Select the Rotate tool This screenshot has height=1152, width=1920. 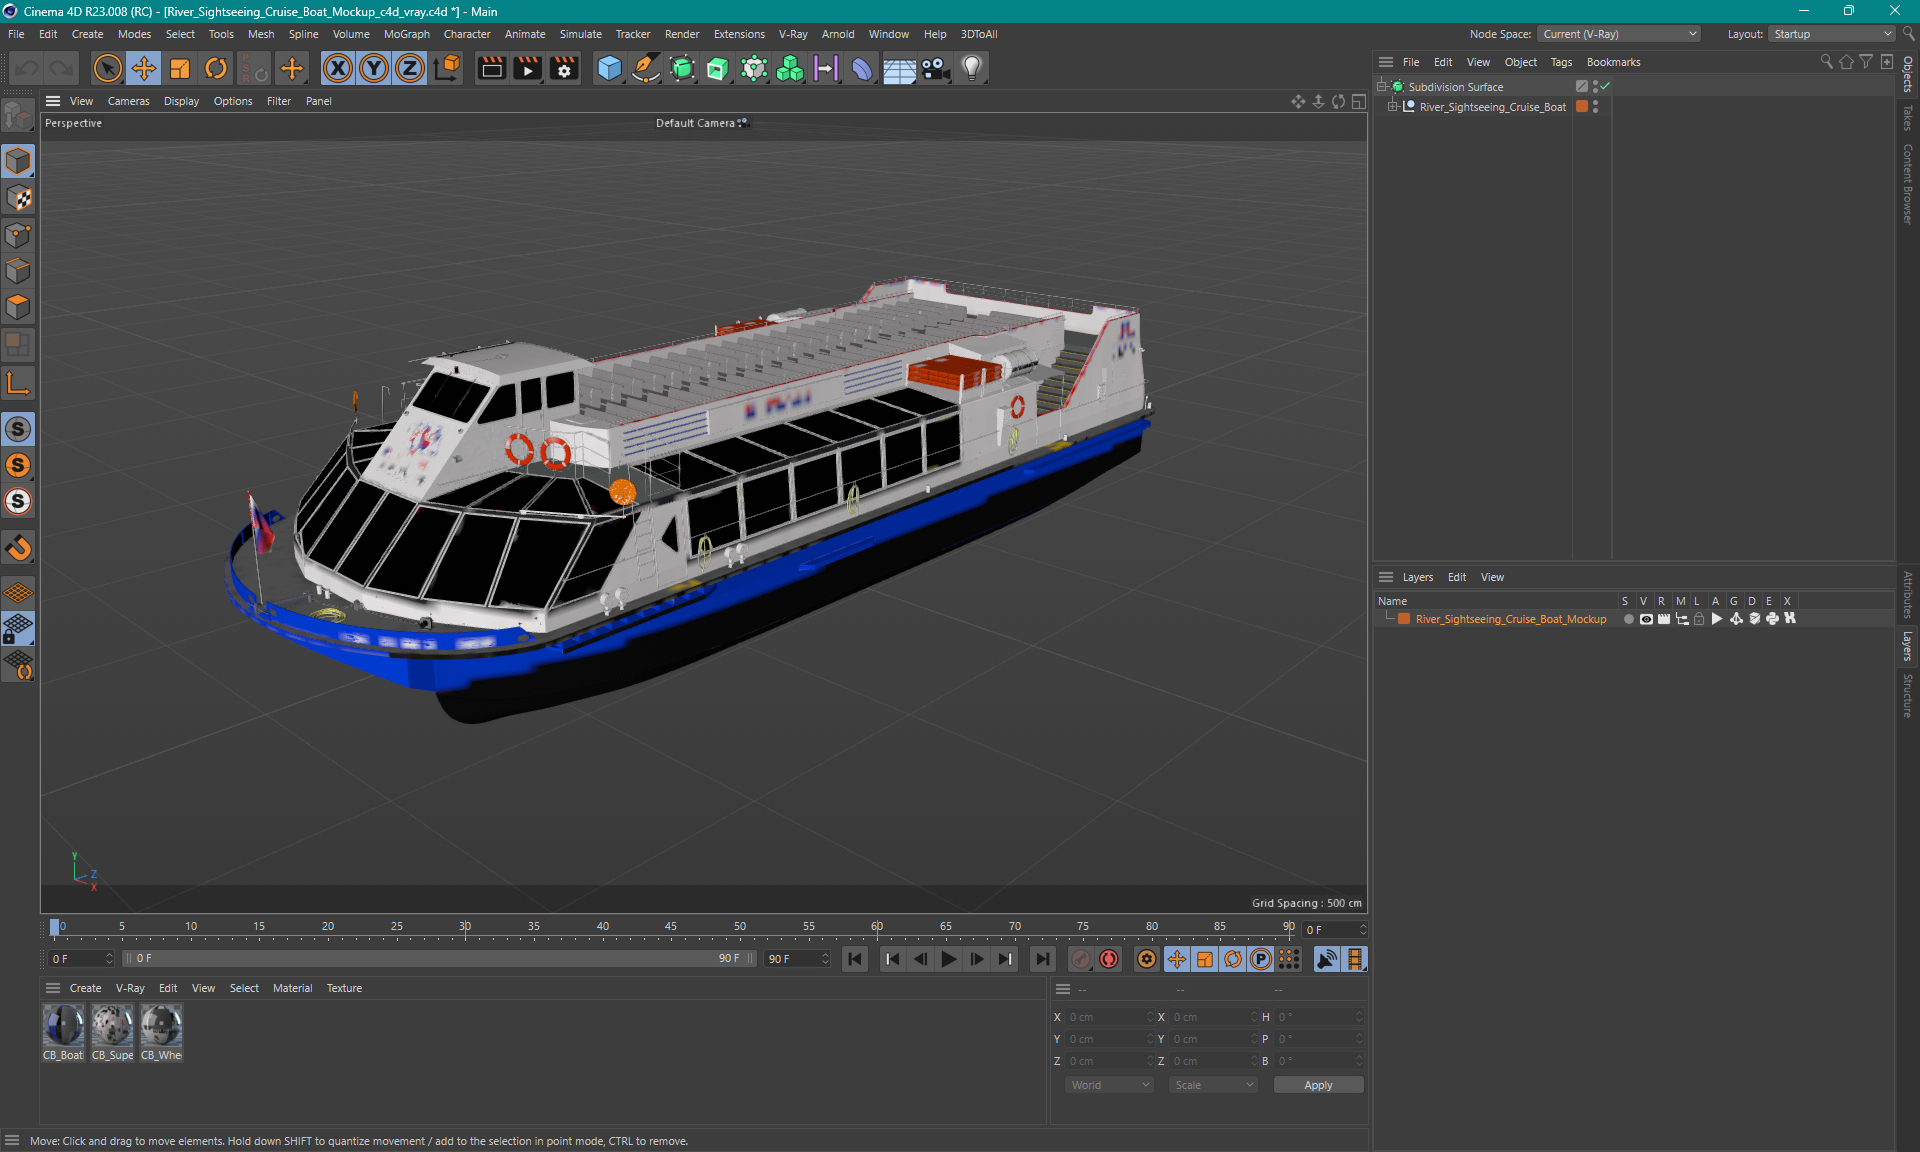[x=216, y=68]
